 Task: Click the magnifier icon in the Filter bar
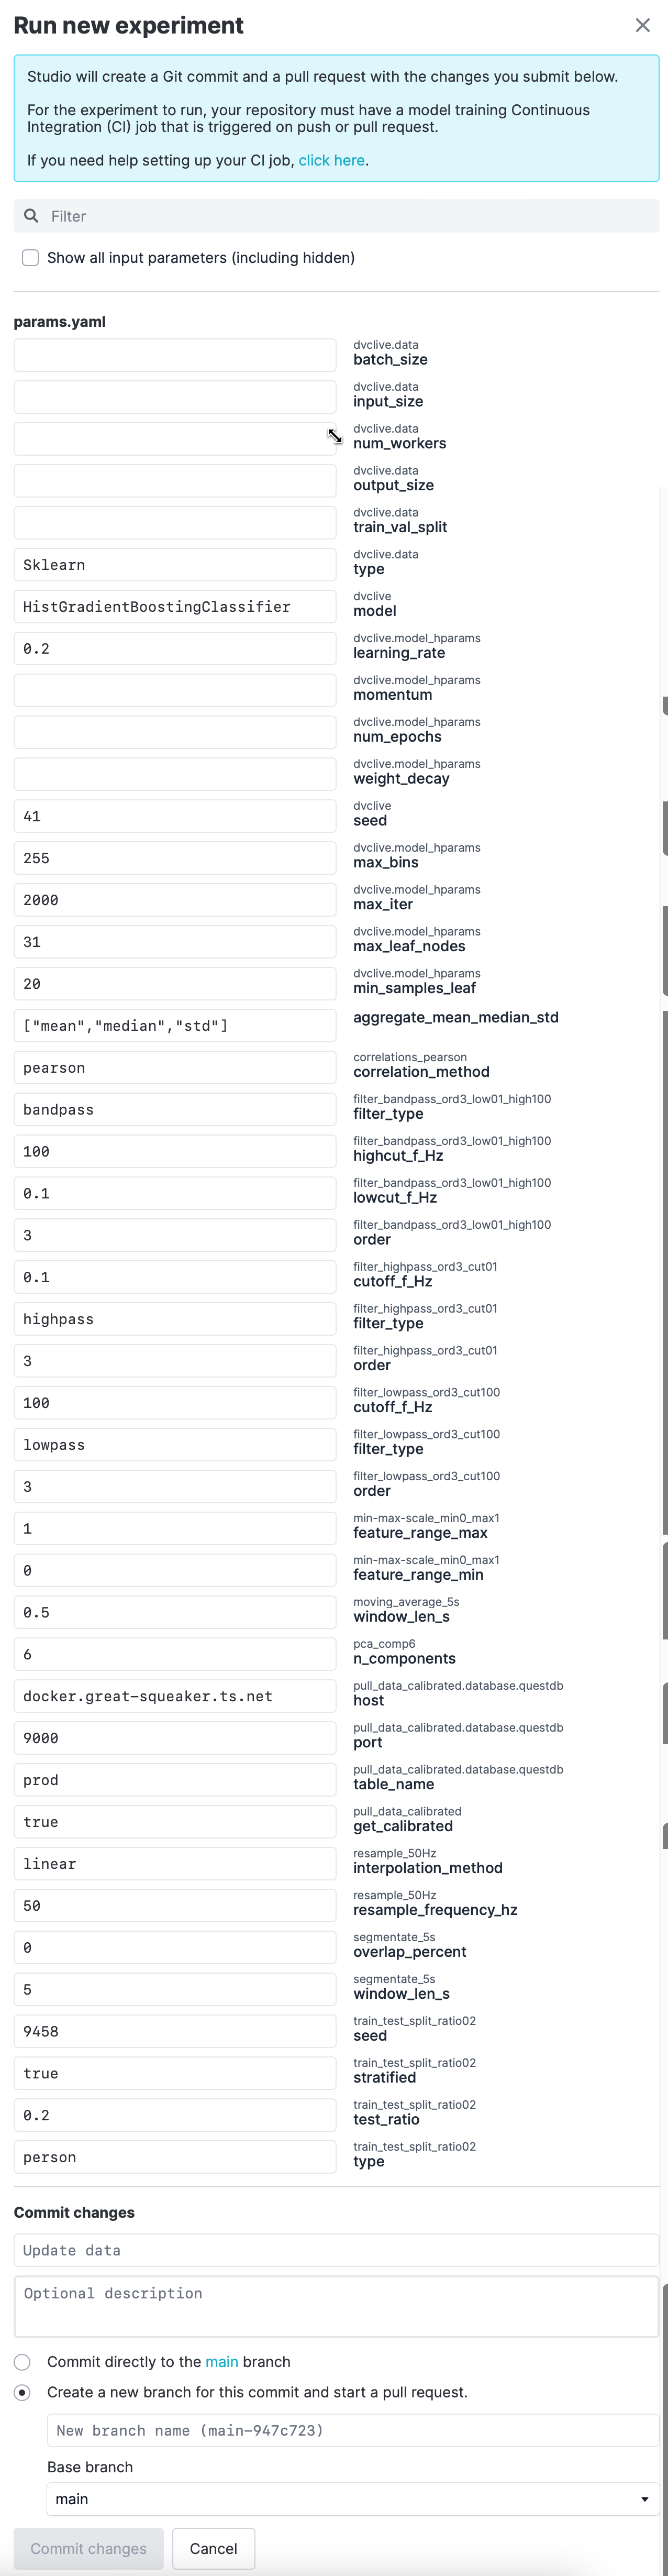click(30, 215)
